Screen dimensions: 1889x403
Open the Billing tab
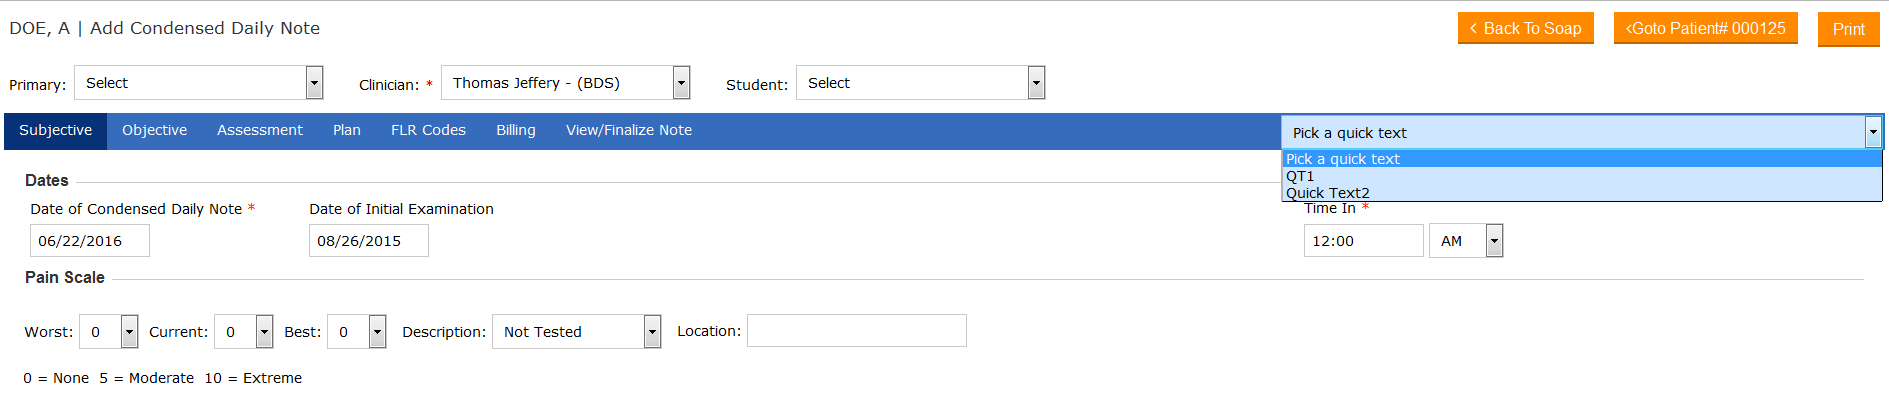[515, 130]
